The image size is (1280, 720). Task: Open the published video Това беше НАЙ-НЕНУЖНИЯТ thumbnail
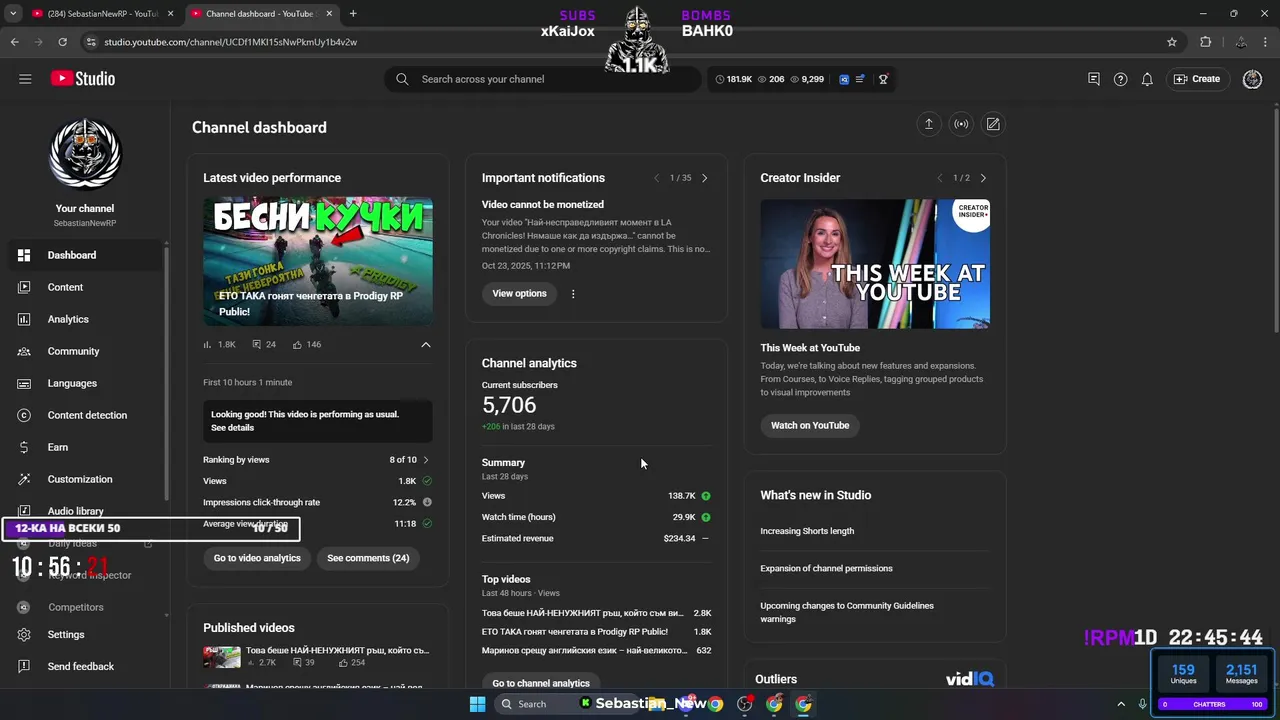[222, 656]
